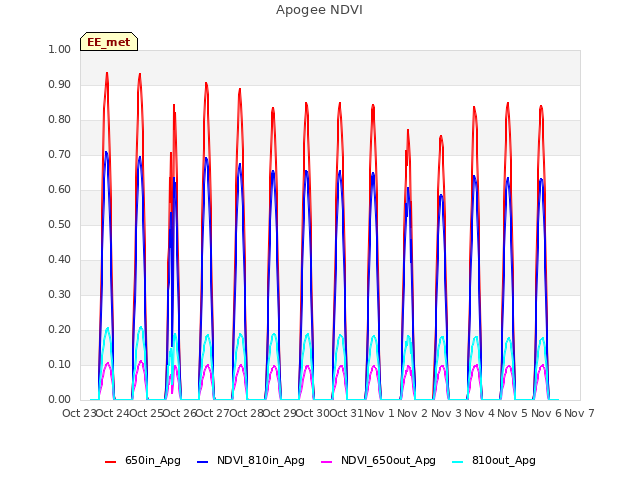Click the 0.60 y-axis label

point(60,189)
